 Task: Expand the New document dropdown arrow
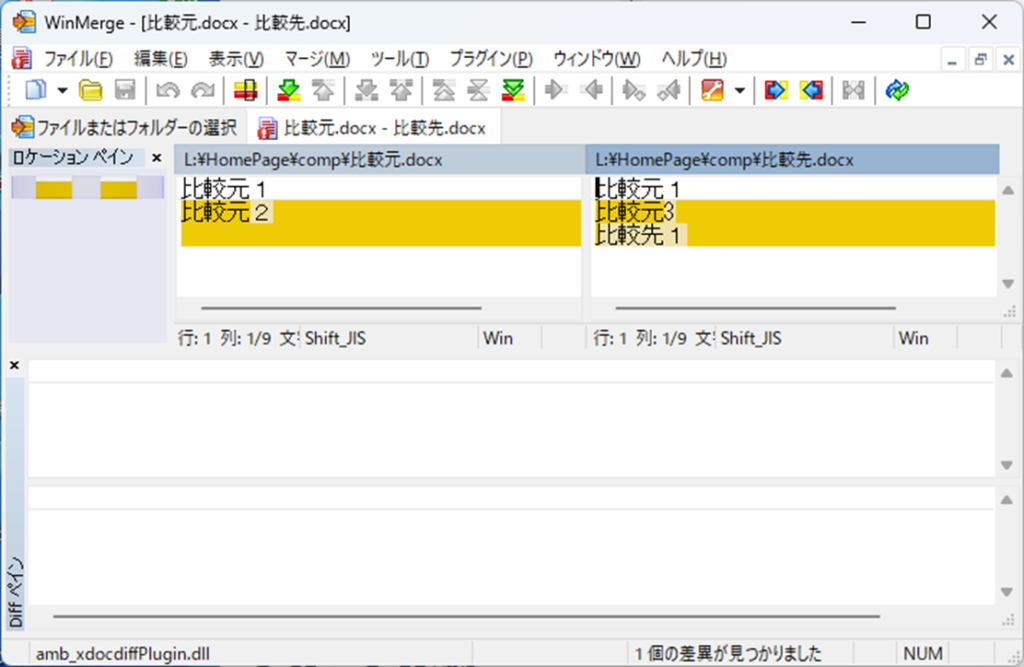[x=62, y=91]
